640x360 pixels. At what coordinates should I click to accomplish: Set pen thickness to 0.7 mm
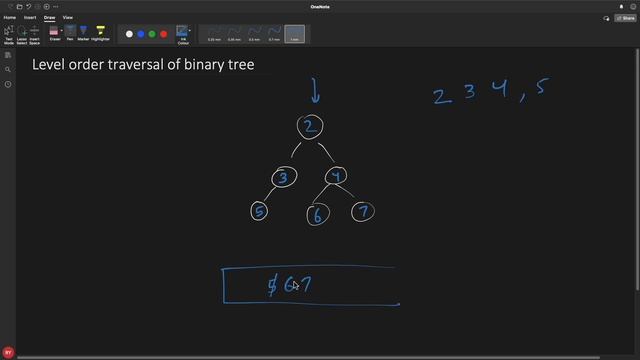click(x=274, y=34)
